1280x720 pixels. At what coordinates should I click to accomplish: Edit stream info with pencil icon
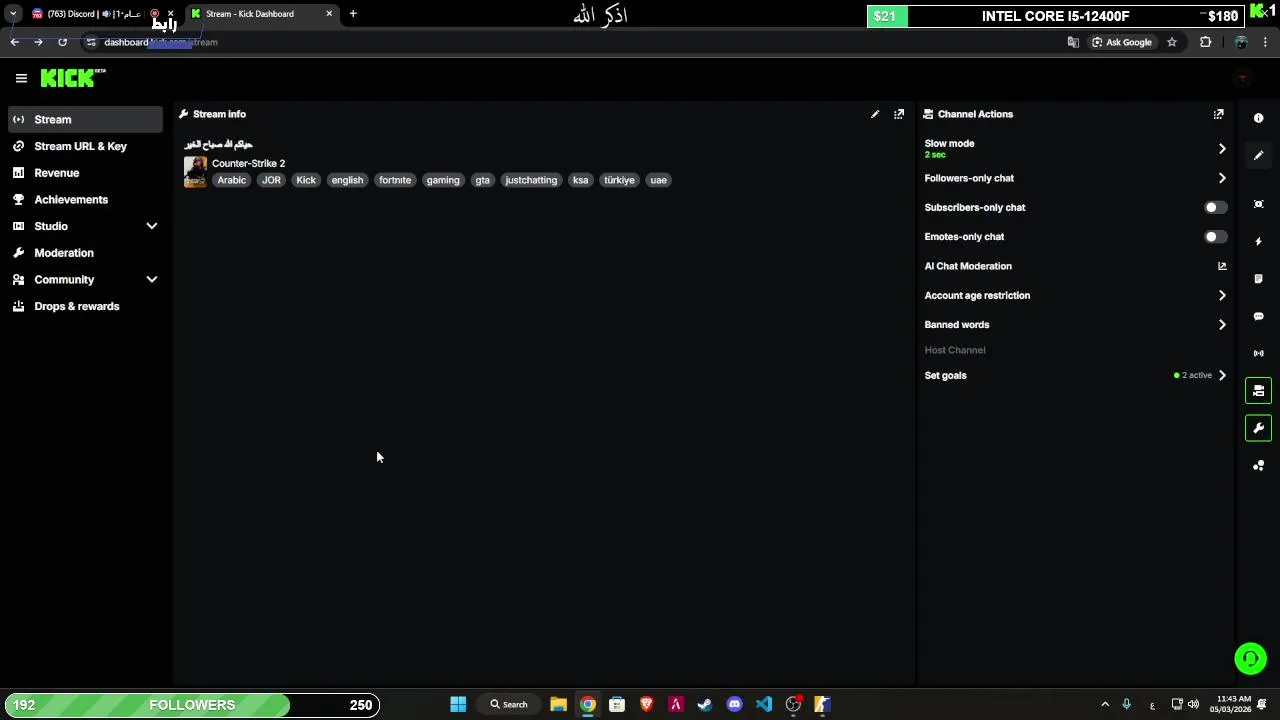875,114
